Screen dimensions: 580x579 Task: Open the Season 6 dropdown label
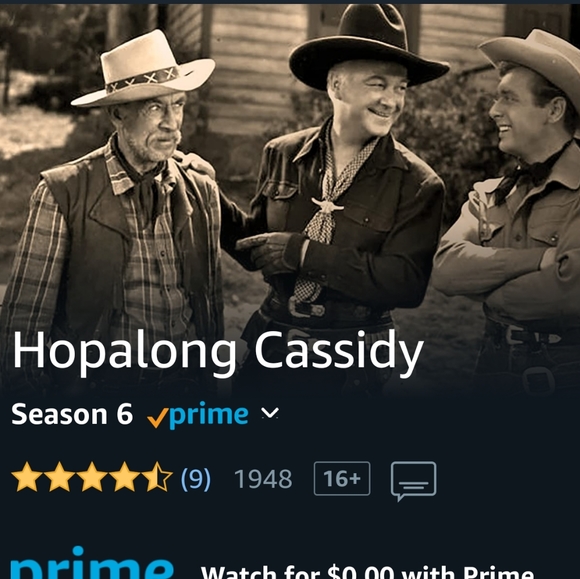72,414
